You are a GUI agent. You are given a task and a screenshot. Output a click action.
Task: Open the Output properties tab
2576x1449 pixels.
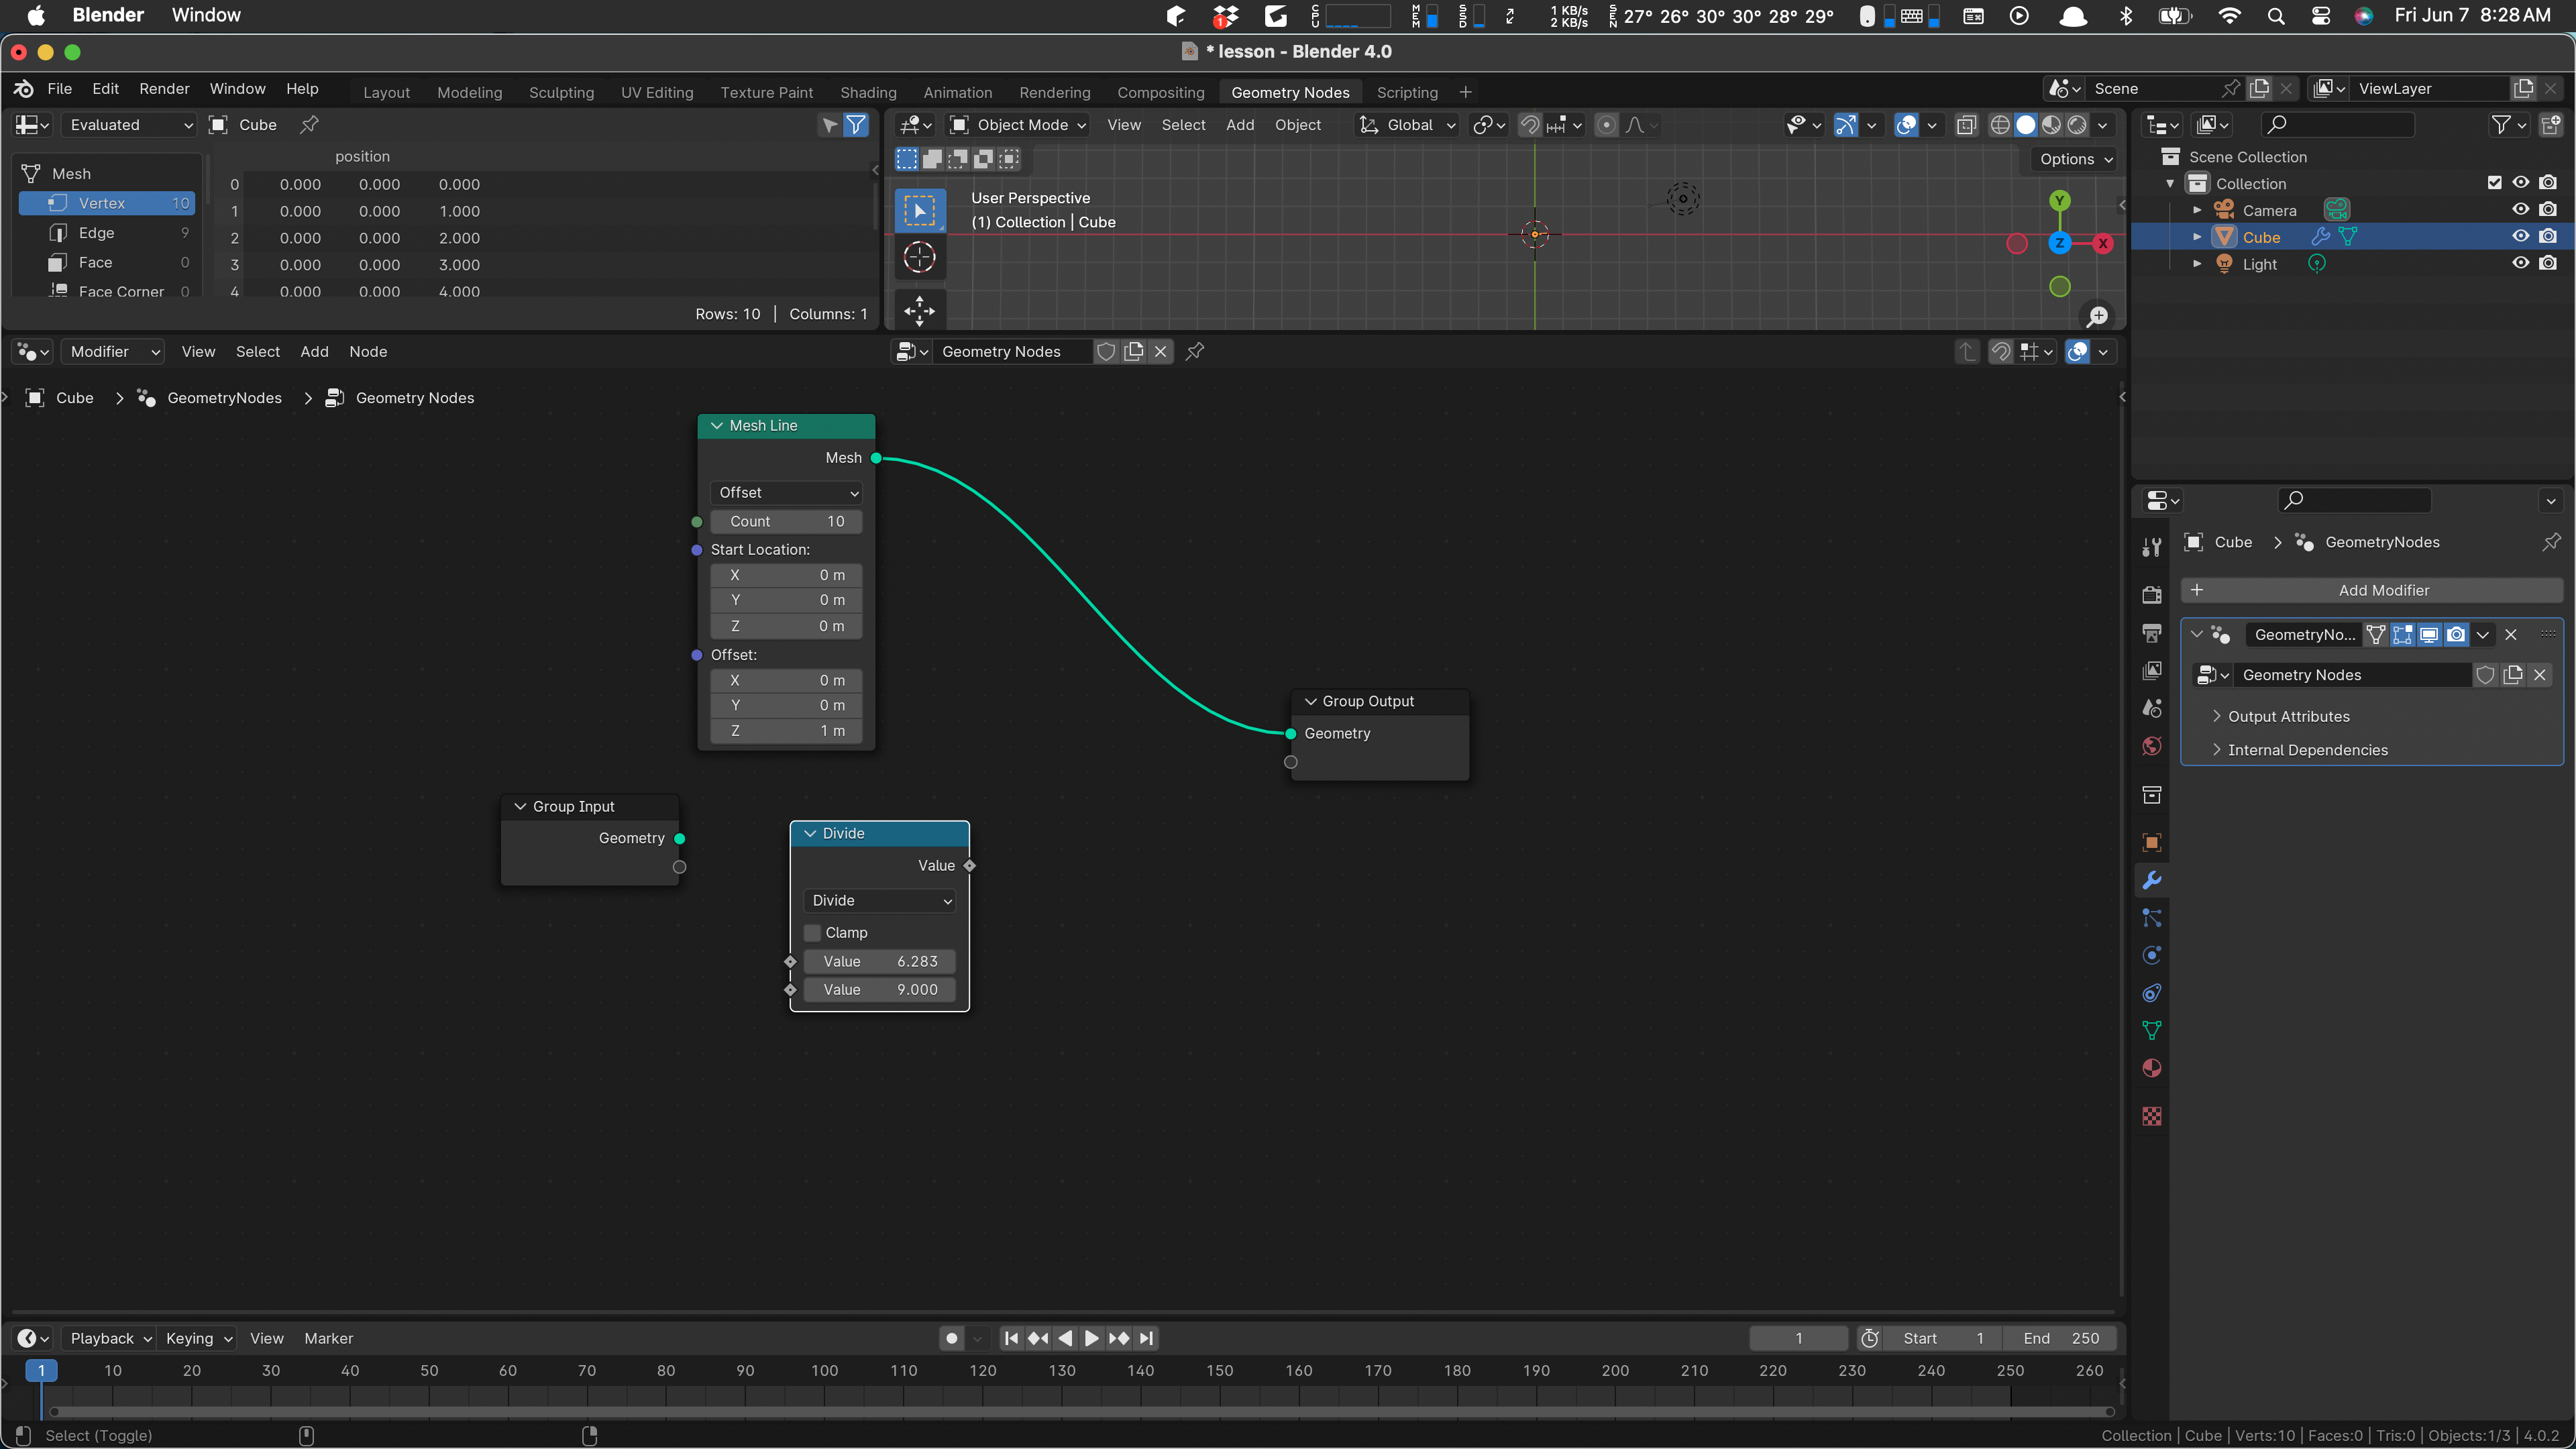coord(2152,633)
